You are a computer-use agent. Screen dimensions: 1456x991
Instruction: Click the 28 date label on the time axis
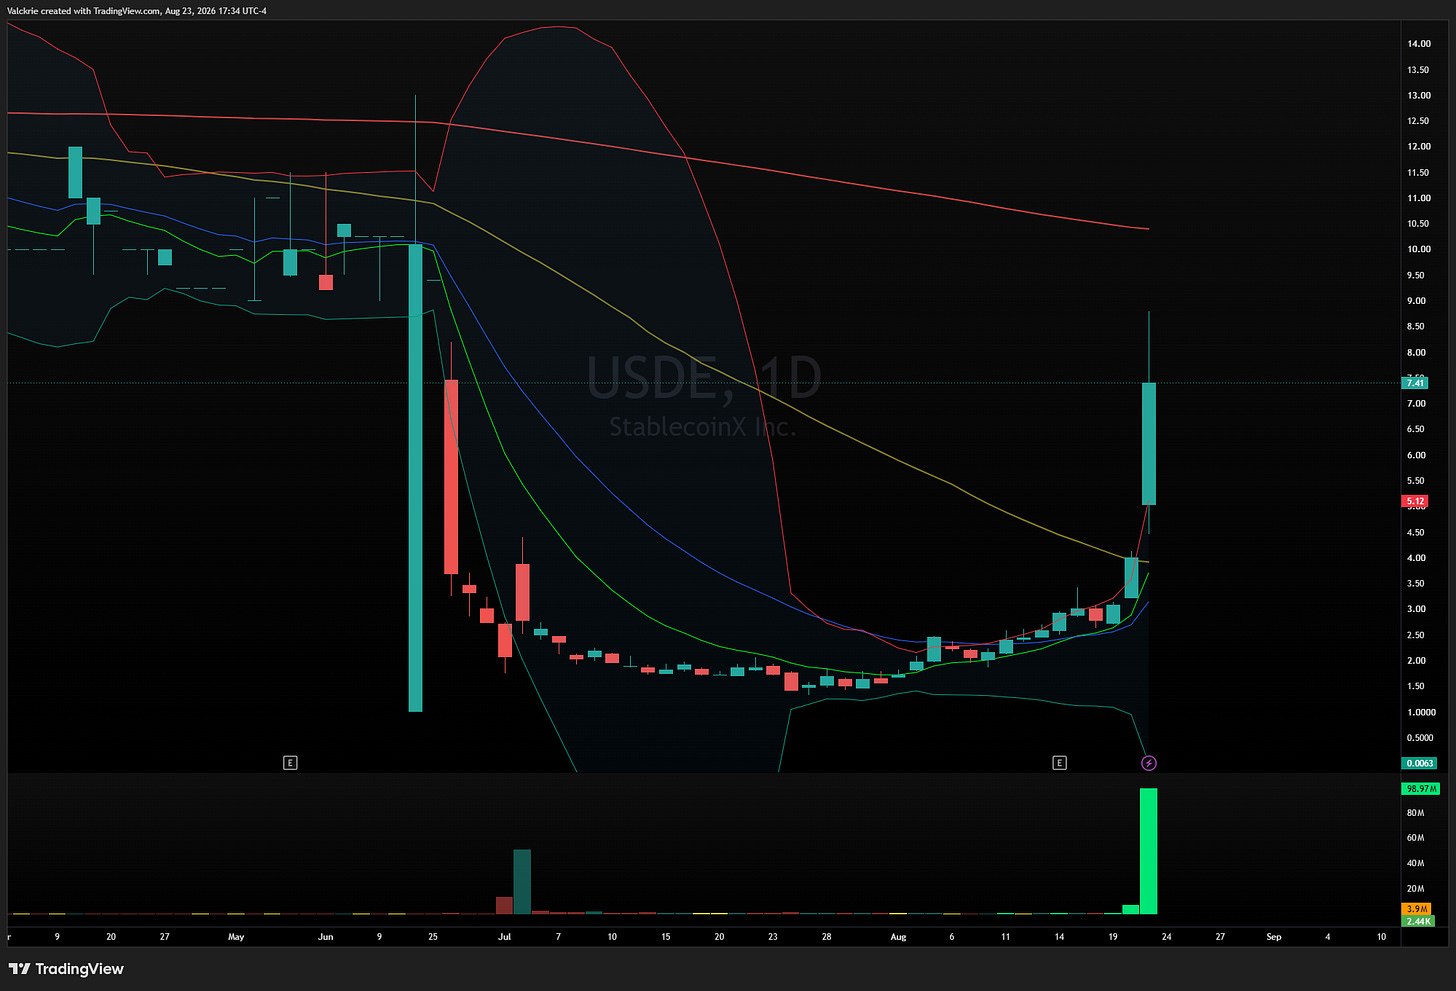pyautogui.click(x=827, y=937)
